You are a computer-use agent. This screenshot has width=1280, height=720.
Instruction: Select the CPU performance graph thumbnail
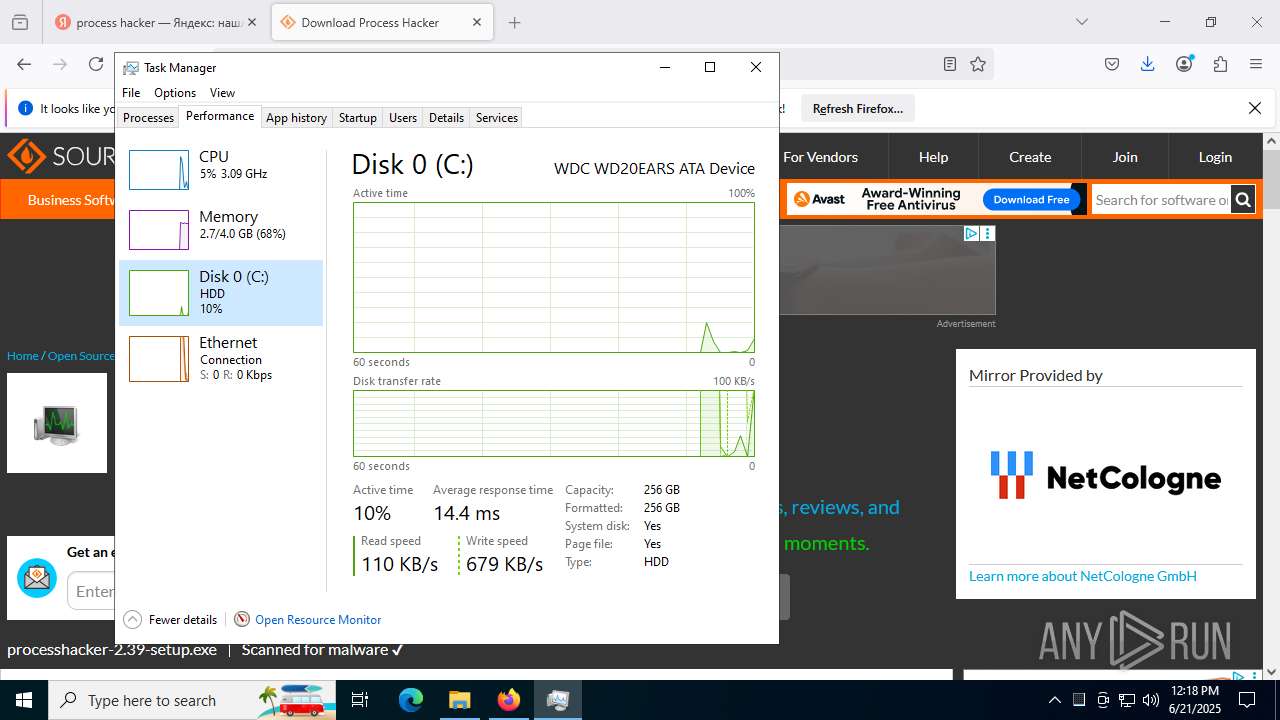[159, 170]
